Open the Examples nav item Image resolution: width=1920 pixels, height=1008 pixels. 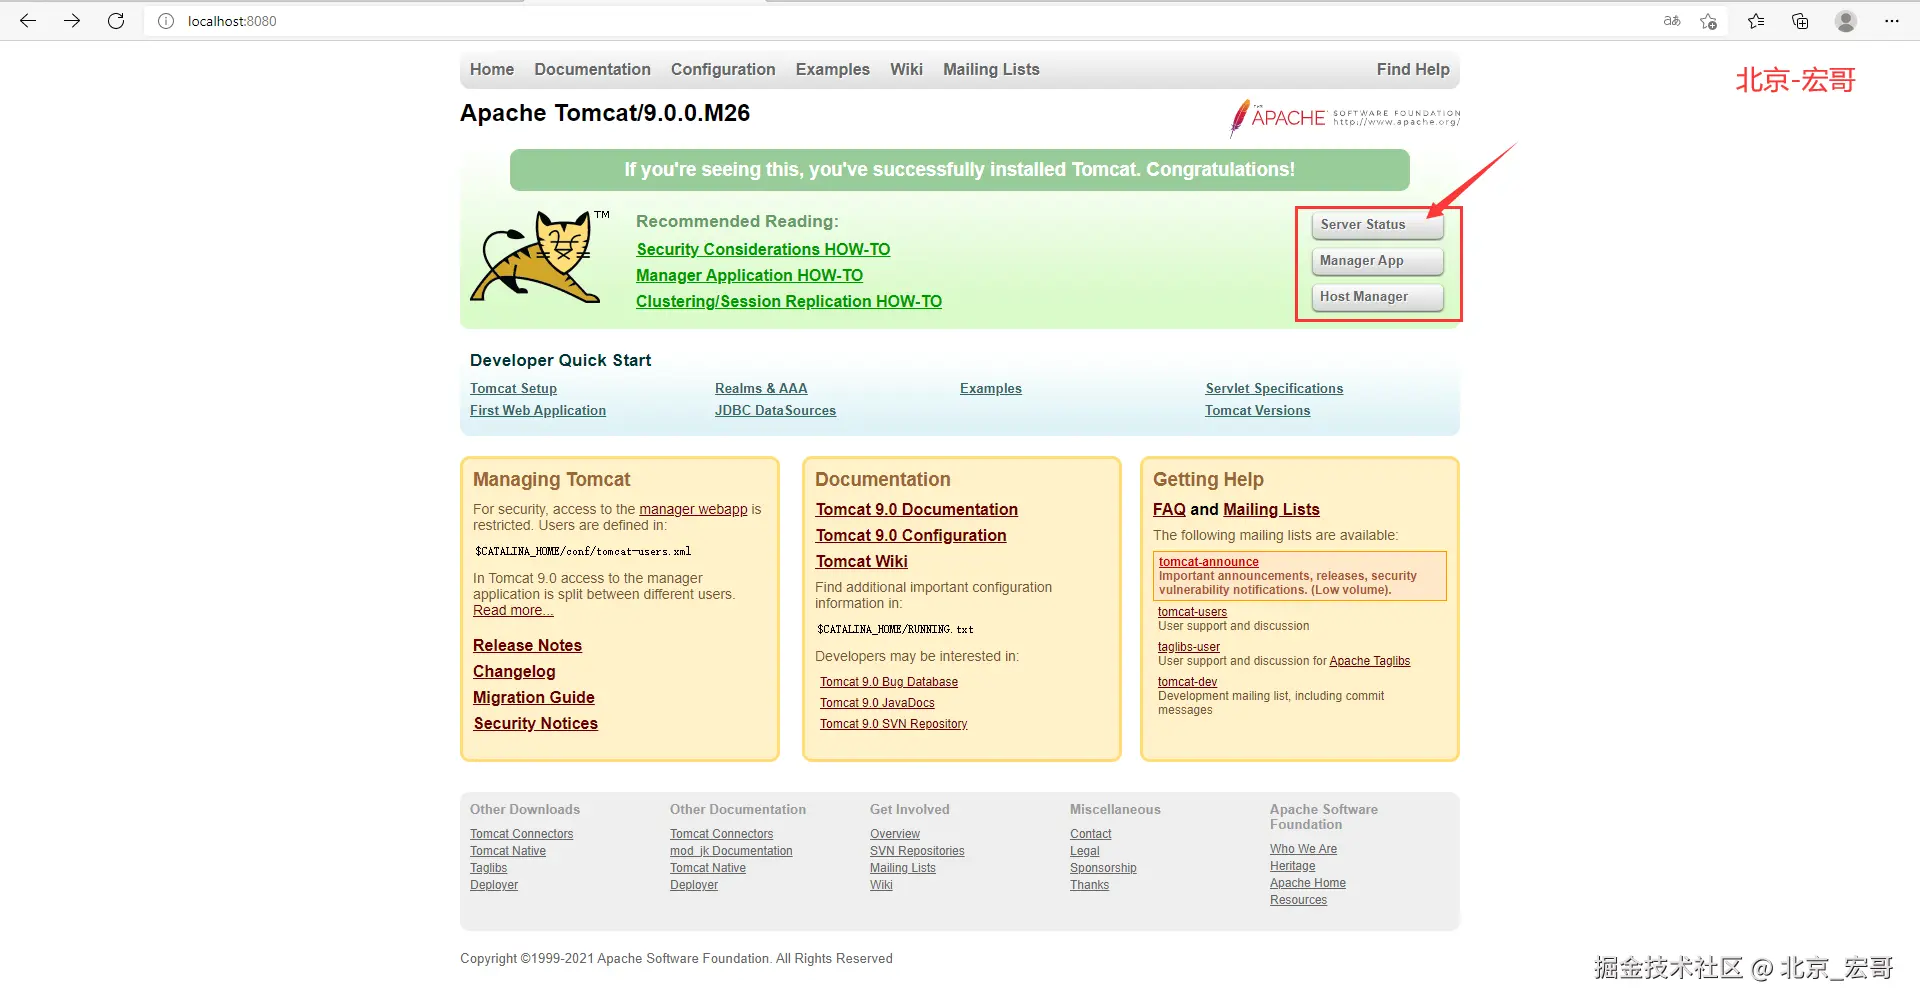[x=833, y=69]
